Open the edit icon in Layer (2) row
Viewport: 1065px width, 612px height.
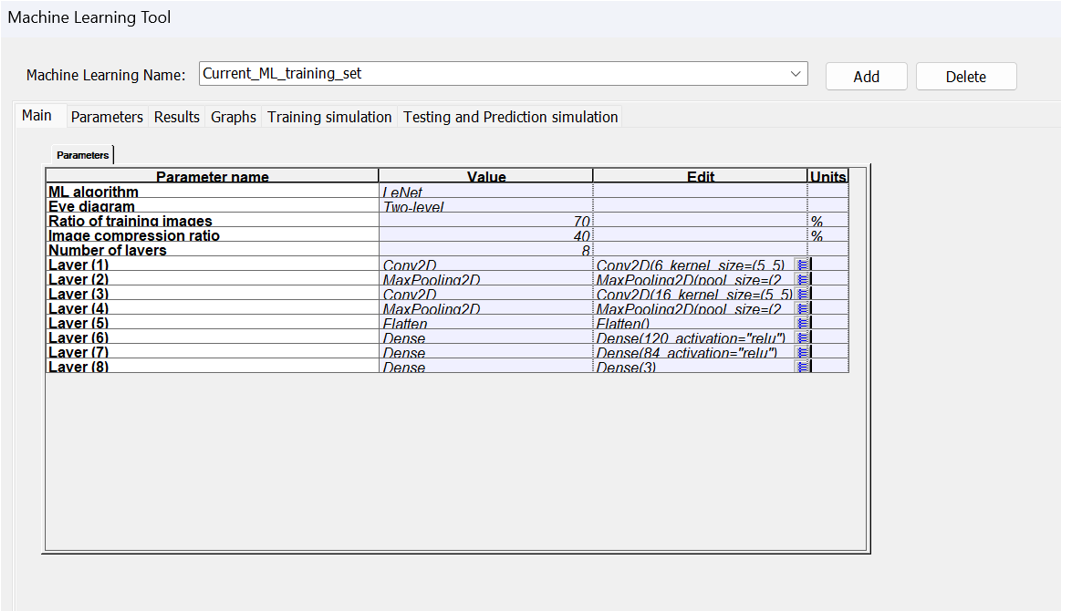(801, 280)
